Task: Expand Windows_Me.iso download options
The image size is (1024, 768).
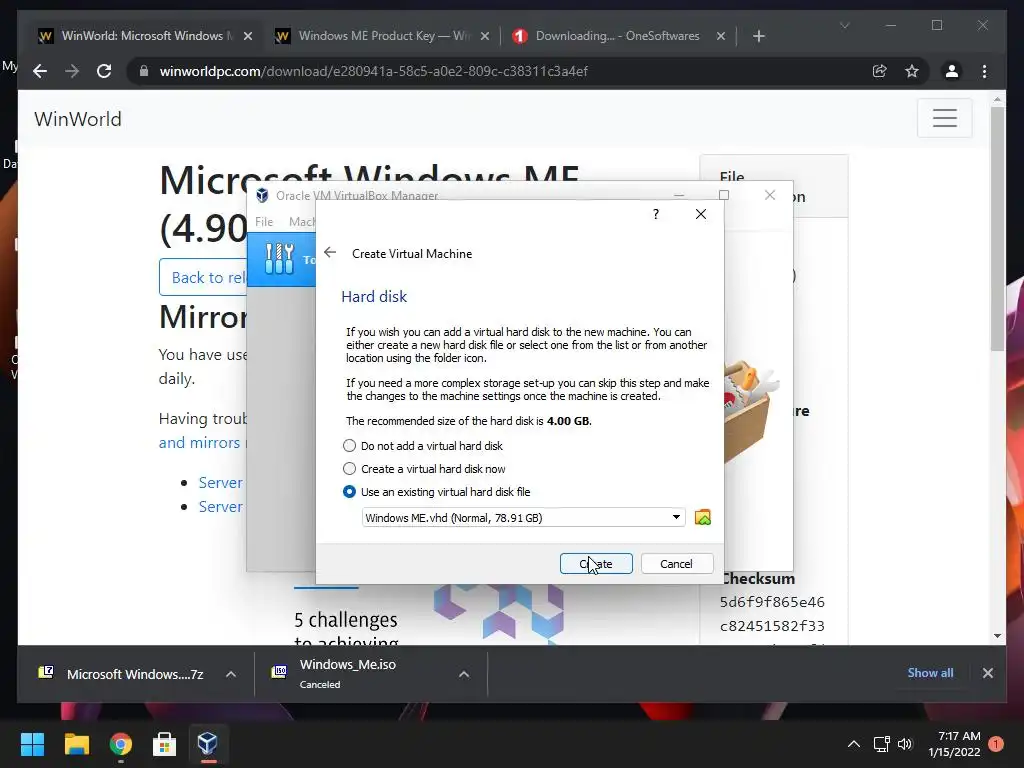Action: tap(464, 674)
